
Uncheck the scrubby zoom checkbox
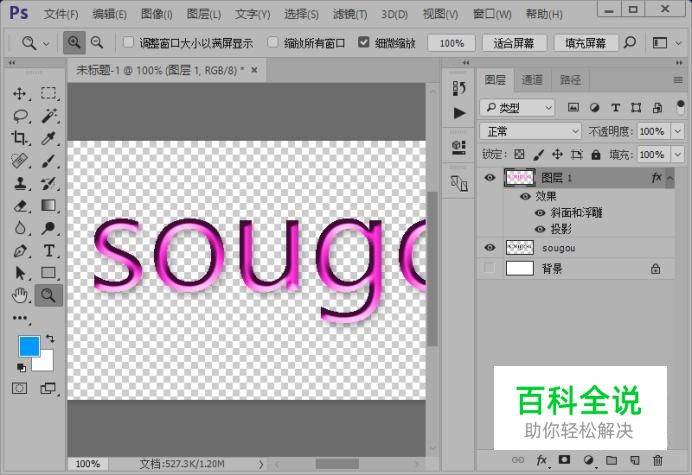pyautogui.click(x=364, y=42)
